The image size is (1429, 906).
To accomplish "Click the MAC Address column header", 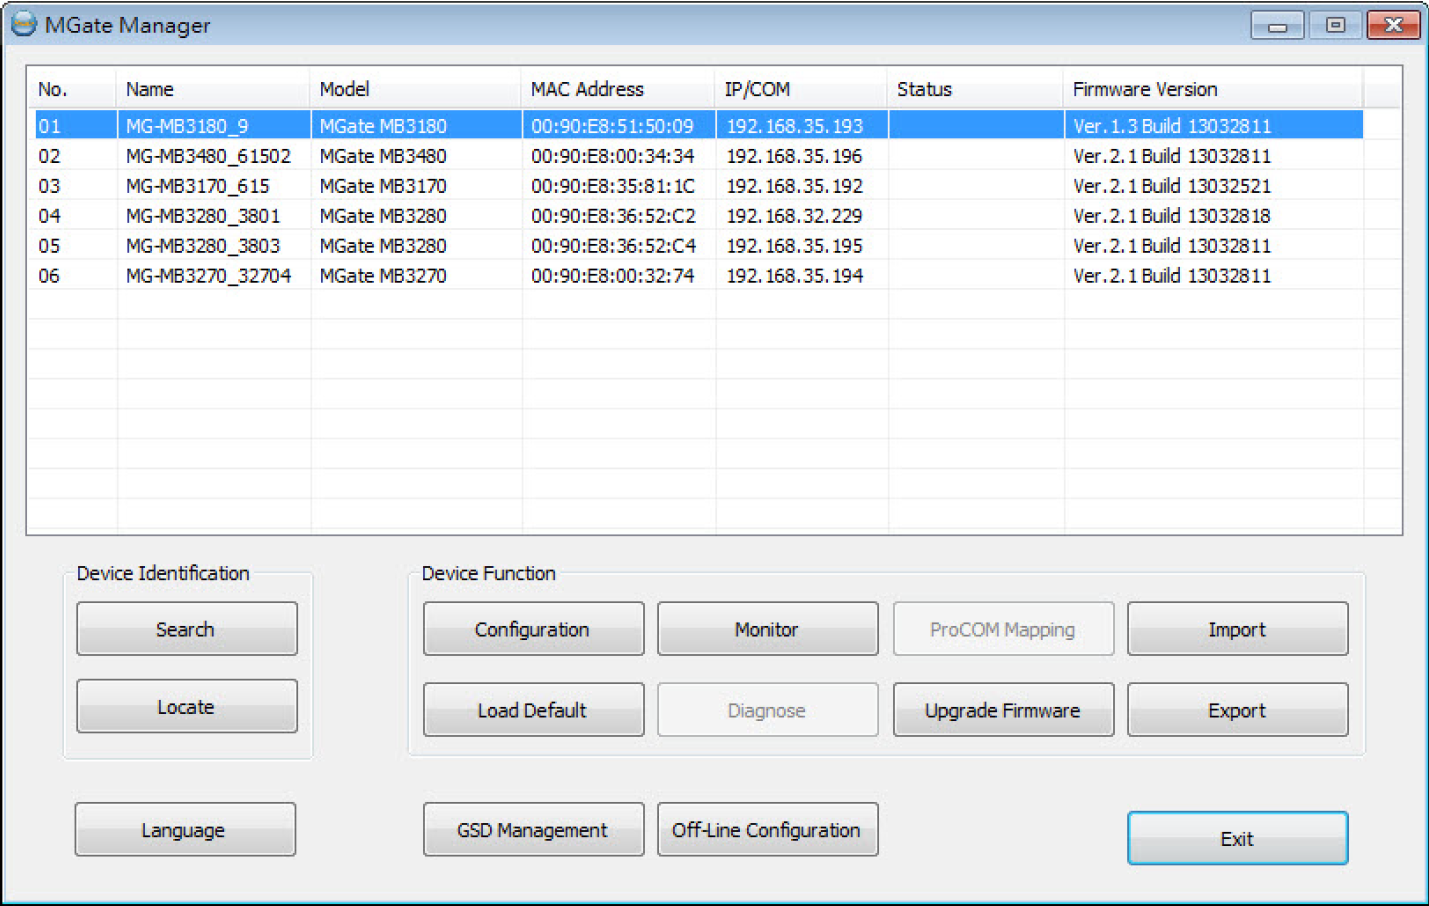I will [617, 89].
